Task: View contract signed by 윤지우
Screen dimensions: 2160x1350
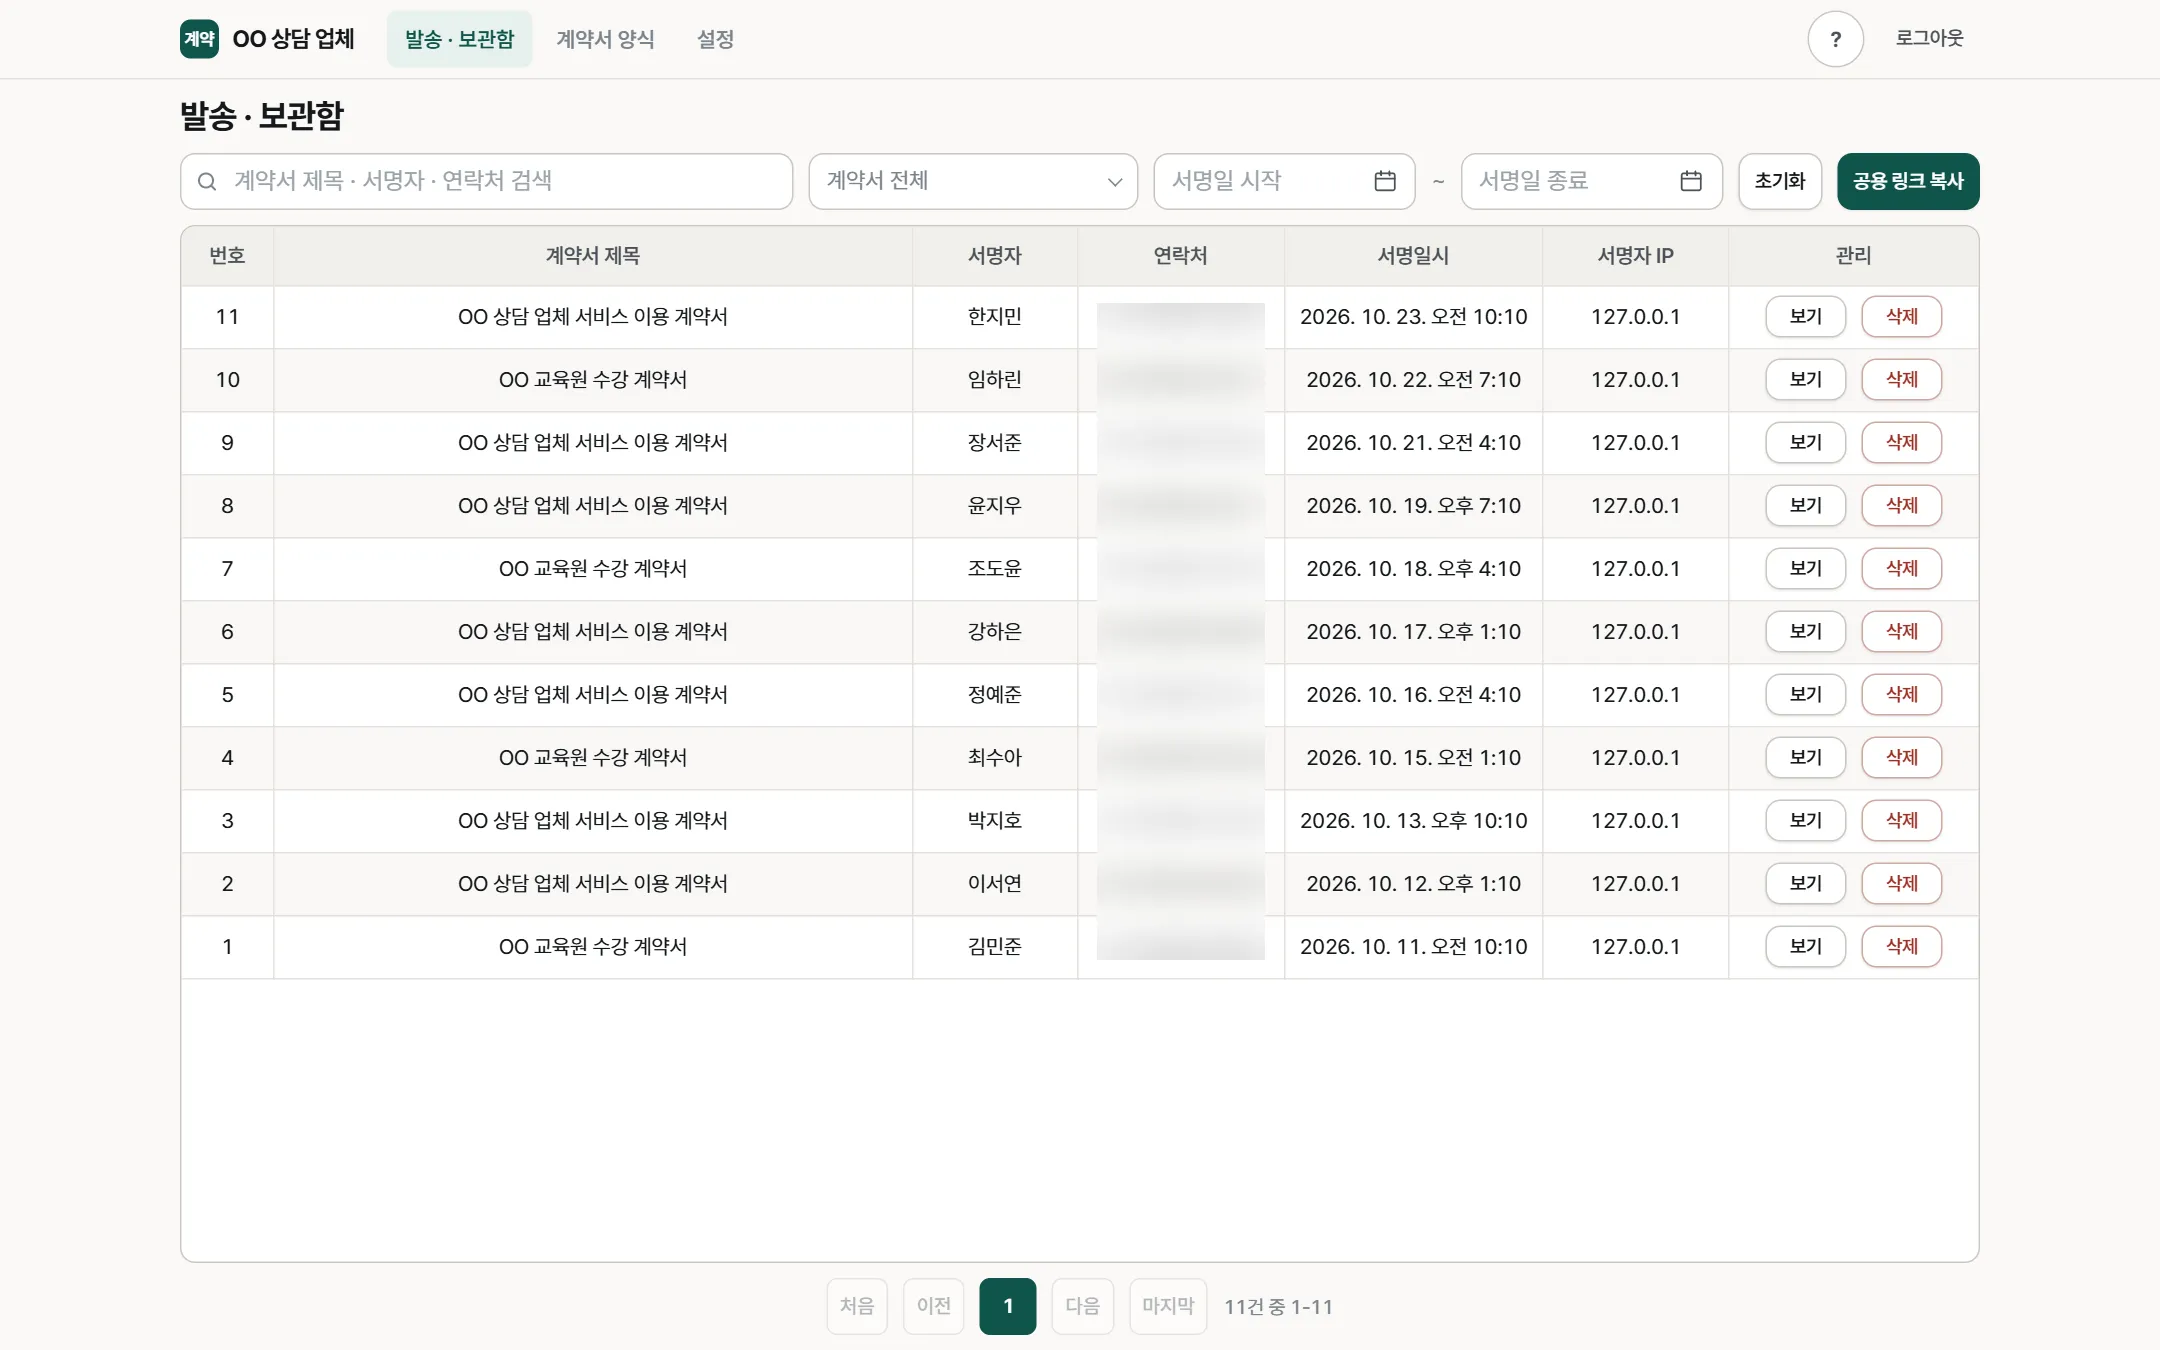Action: point(1805,506)
